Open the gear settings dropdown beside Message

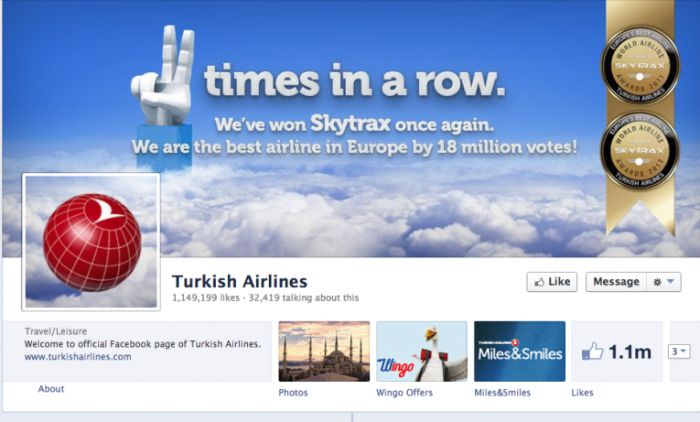click(x=664, y=282)
